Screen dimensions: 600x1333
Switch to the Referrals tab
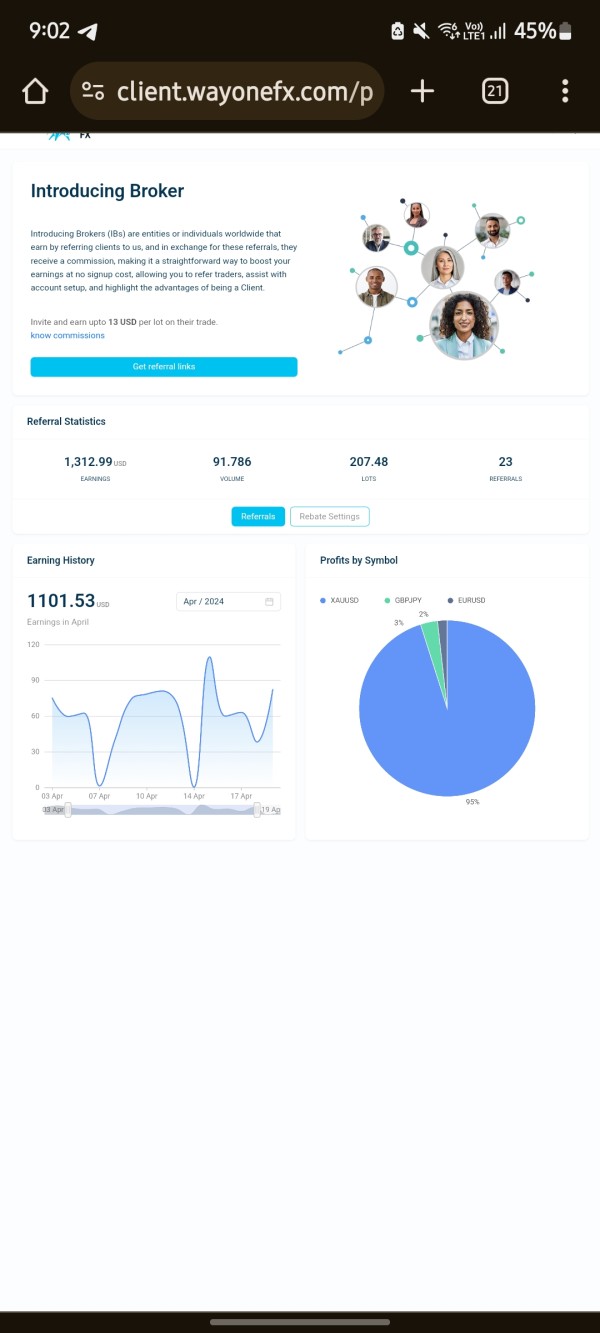tap(258, 516)
